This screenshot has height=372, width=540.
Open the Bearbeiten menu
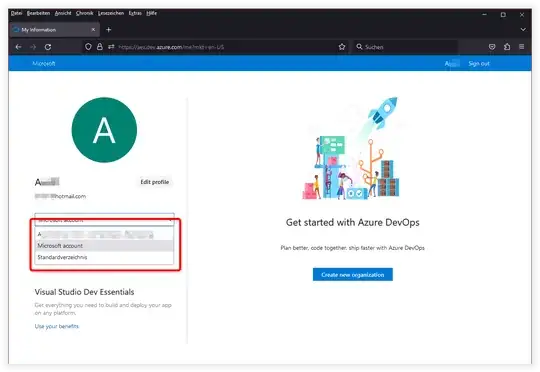38,13
